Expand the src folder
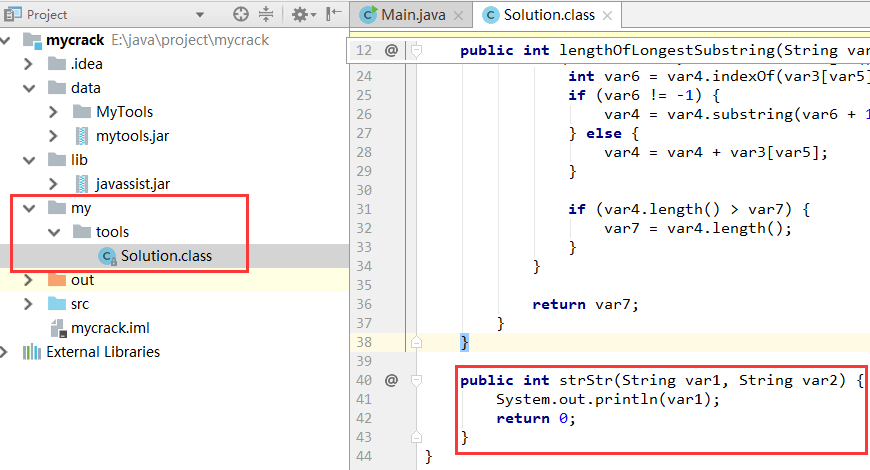The height and width of the screenshot is (470, 870). tap(29, 304)
